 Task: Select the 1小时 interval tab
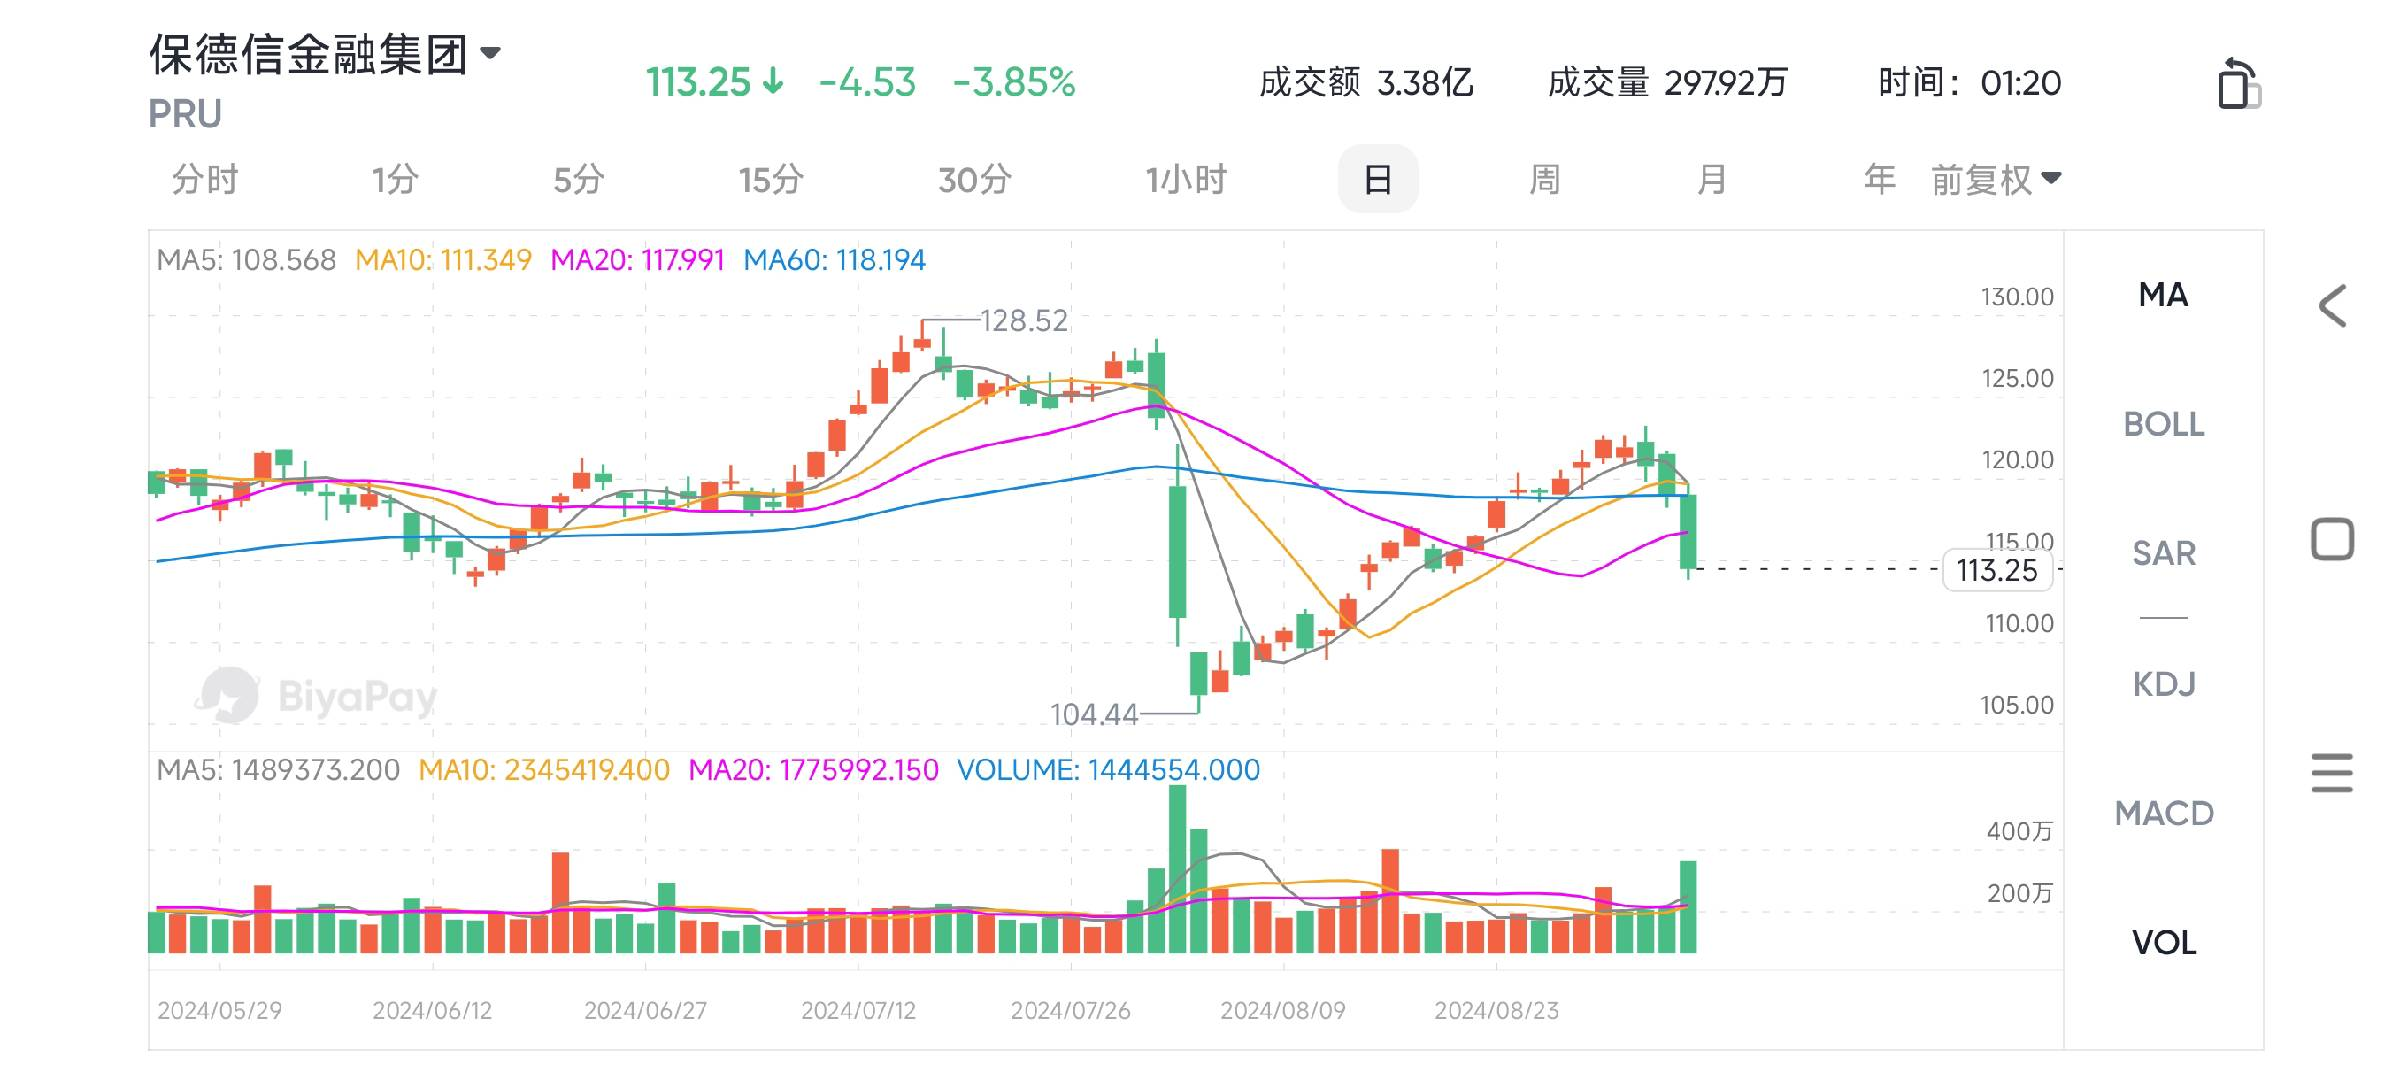pyautogui.click(x=1186, y=180)
